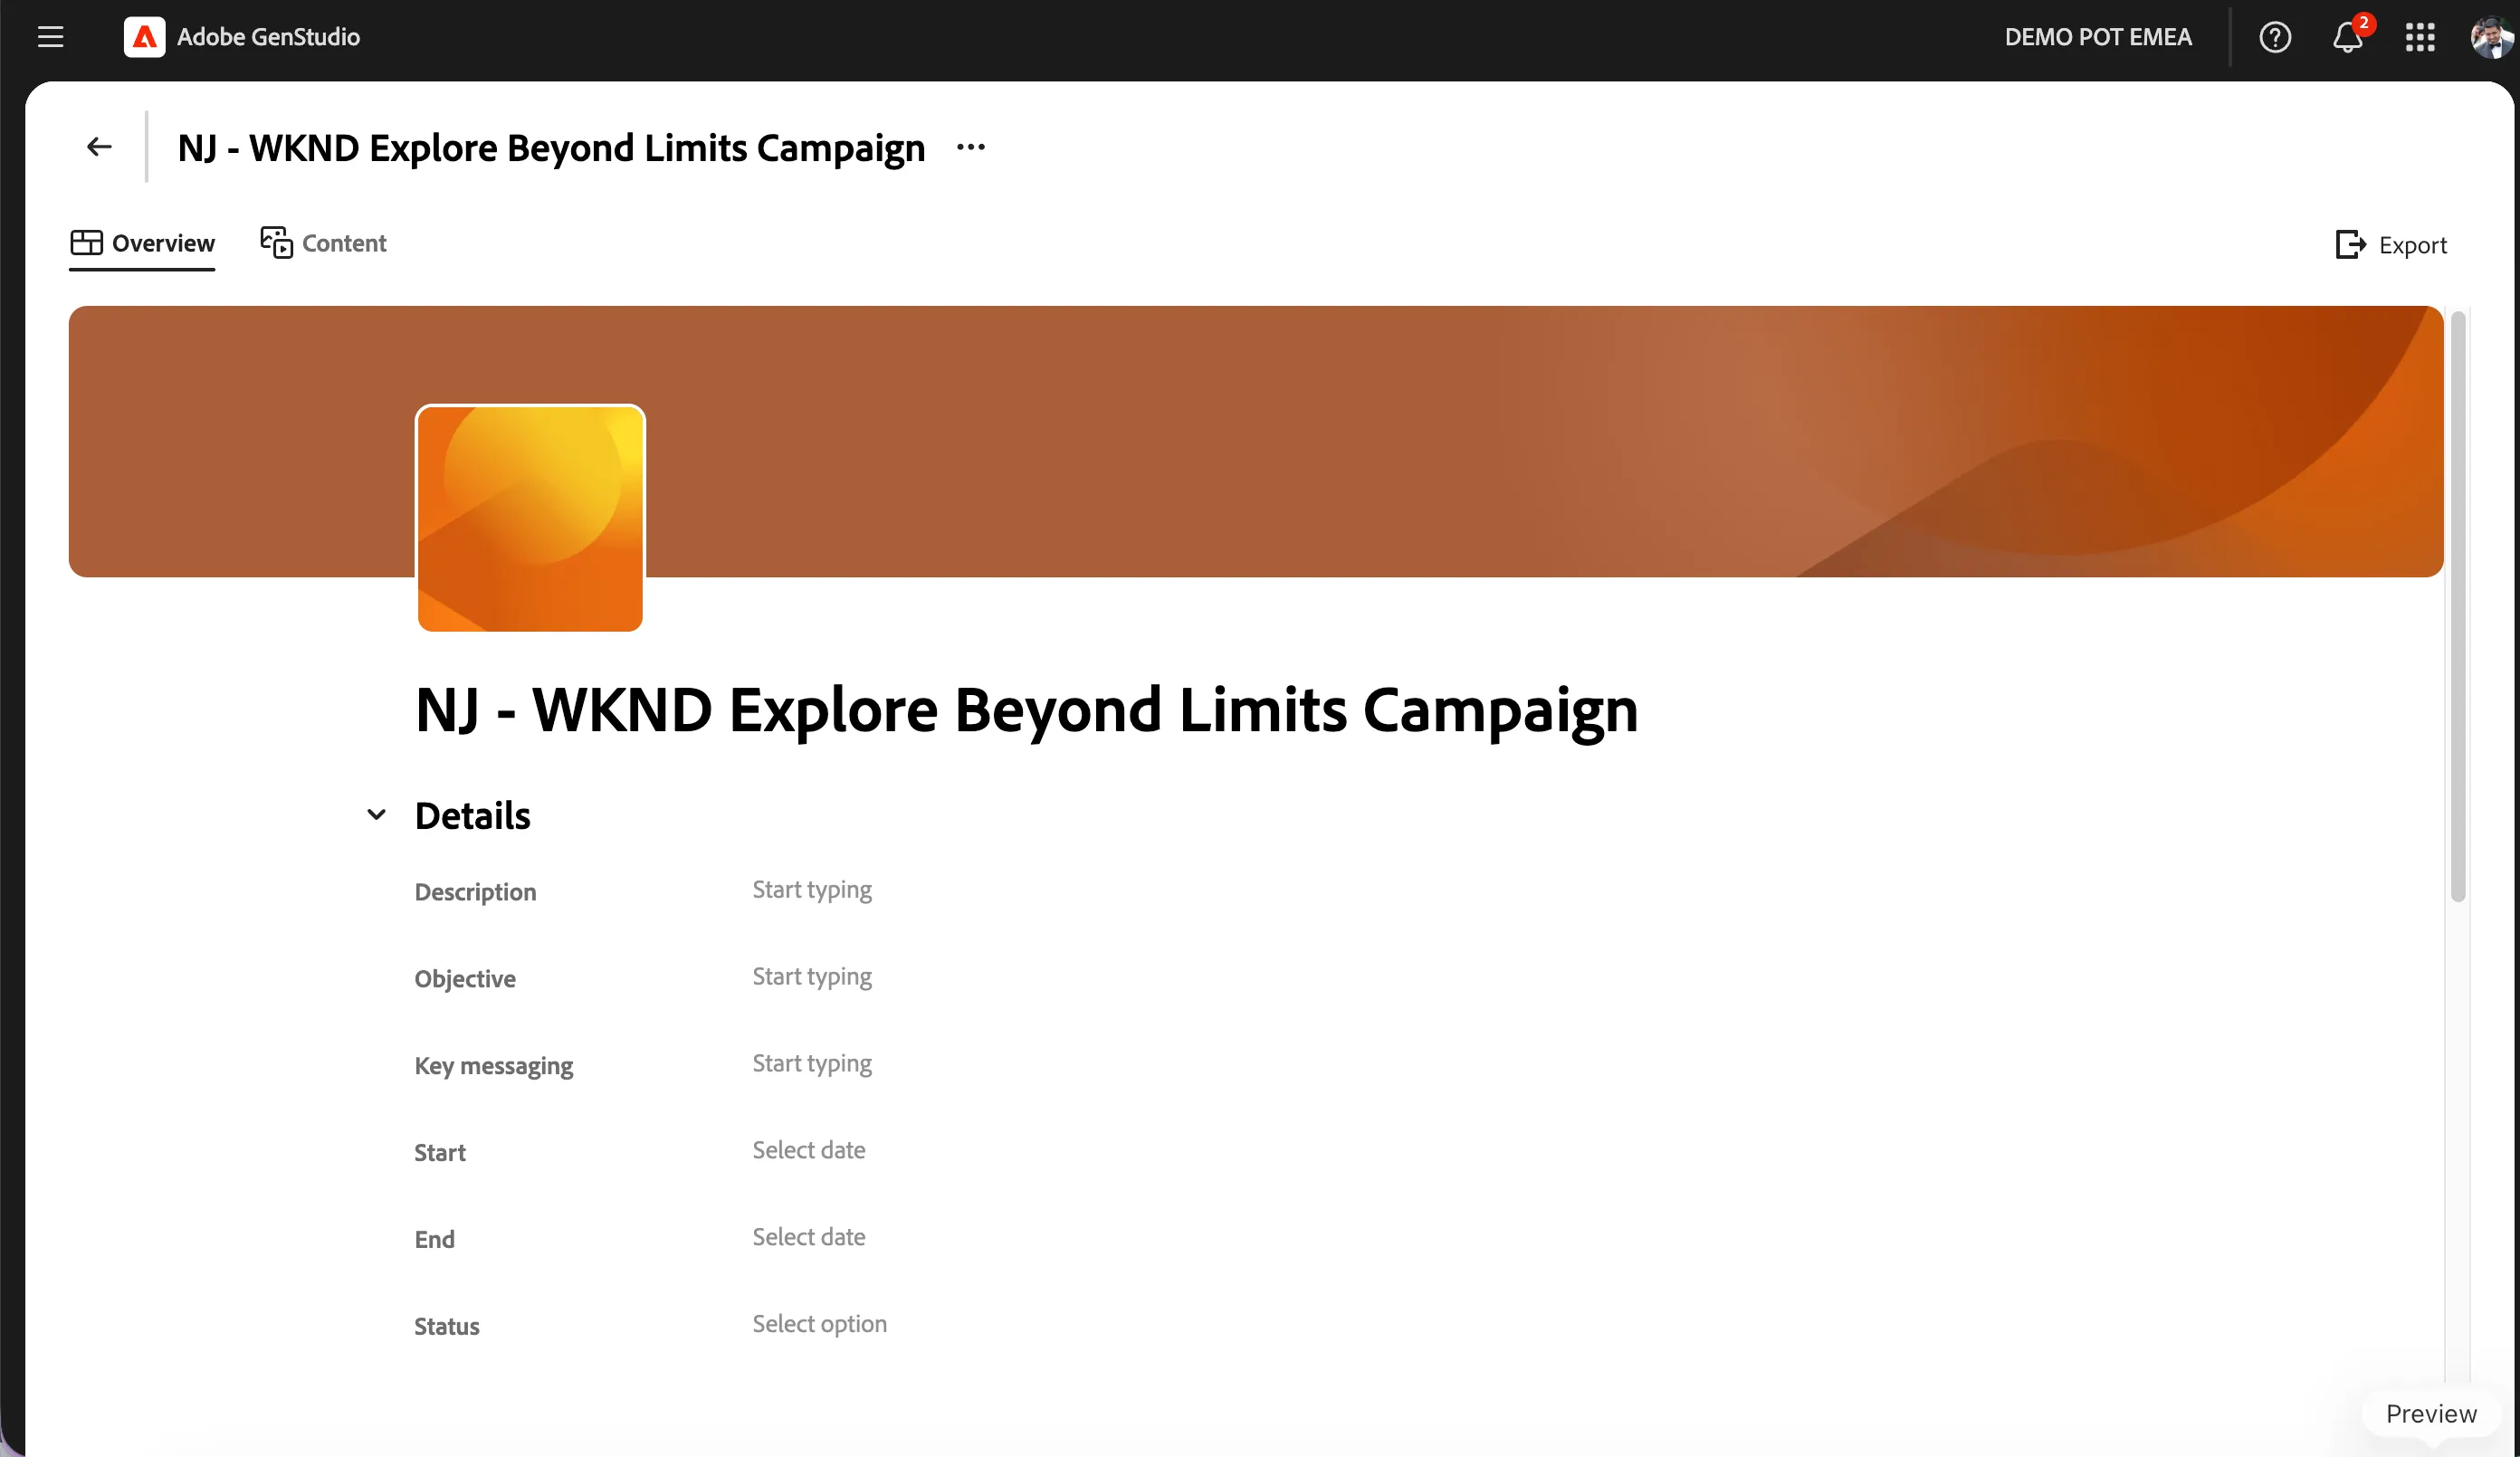Click the campaign thumbnail image

pos(530,518)
